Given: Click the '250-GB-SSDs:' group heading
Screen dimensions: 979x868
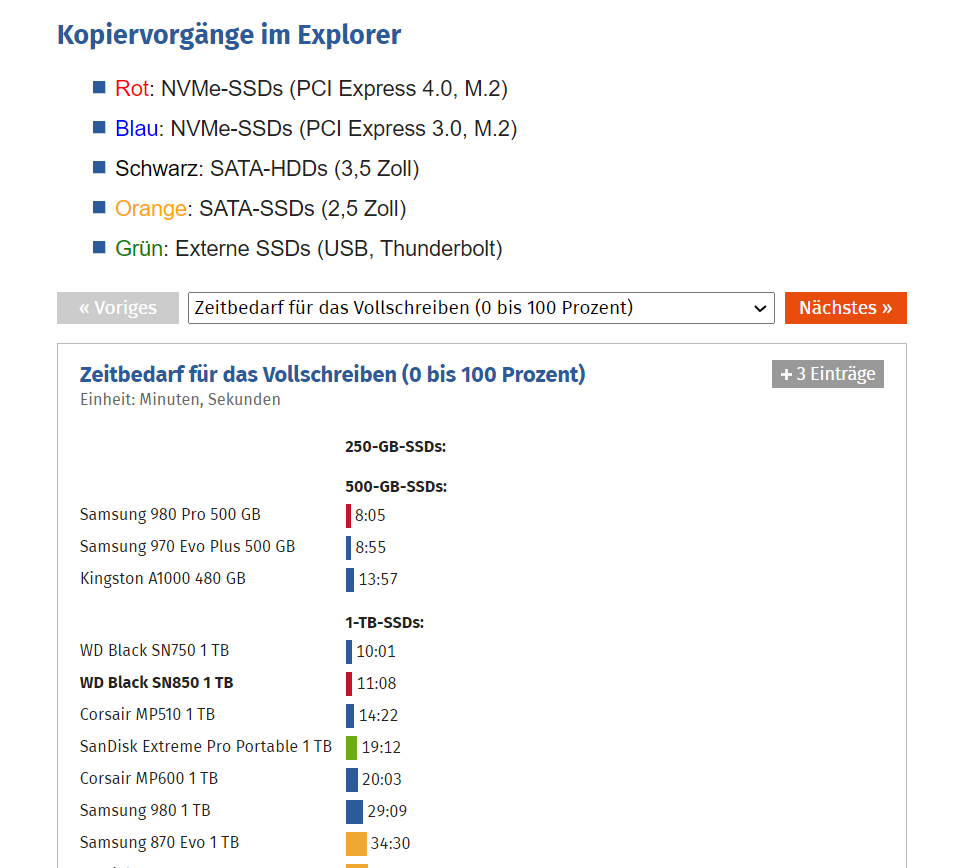Looking at the screenshot, I should coord(396,447).
